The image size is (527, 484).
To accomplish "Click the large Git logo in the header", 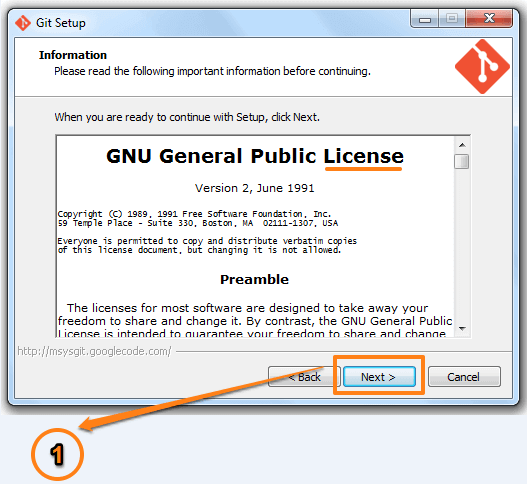I will 482,67.
